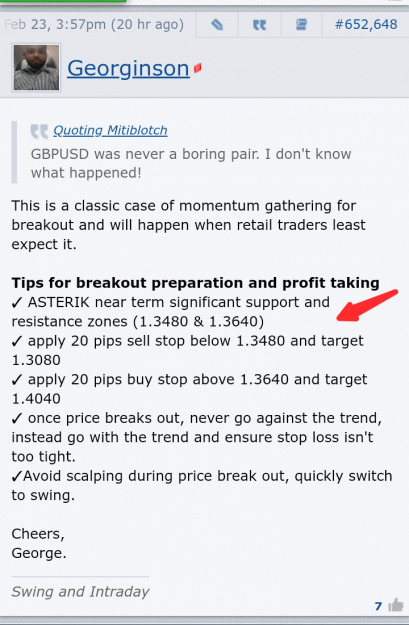Viewport: 409px width, 625px height.
Task: Click the green progress bar at top
Action: click(63, 1)
